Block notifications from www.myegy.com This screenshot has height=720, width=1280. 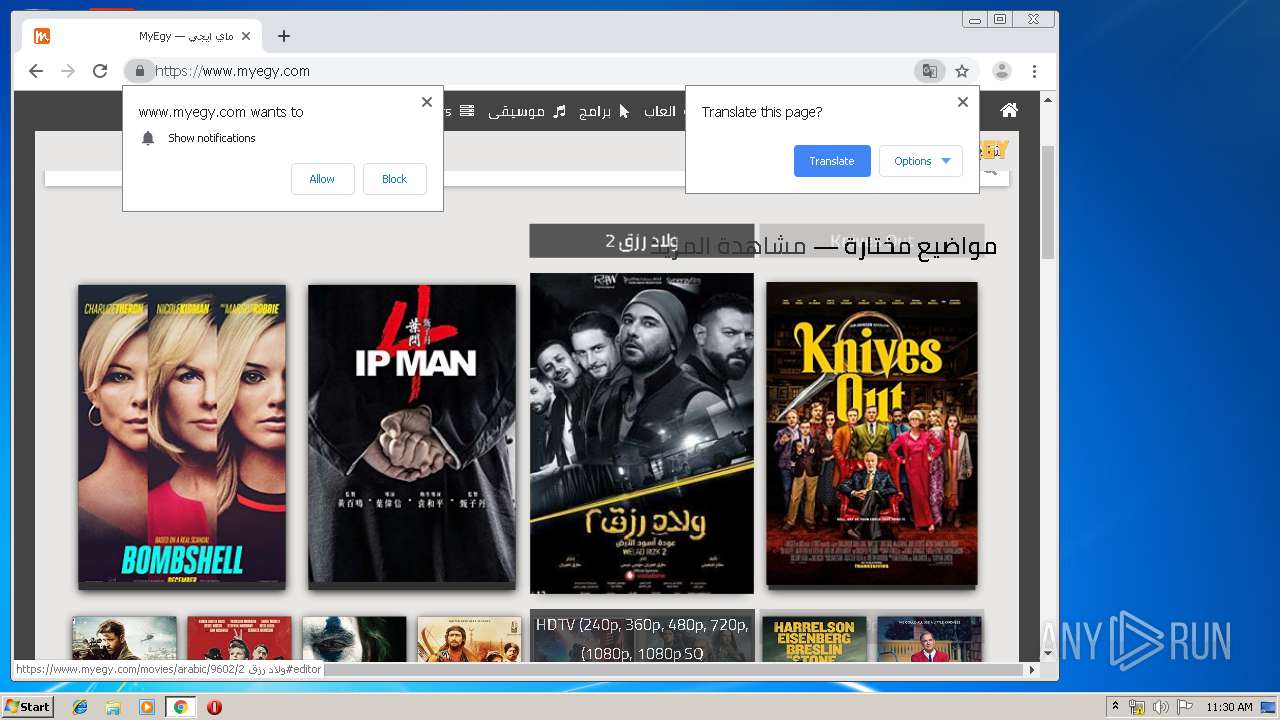(394, 179)
